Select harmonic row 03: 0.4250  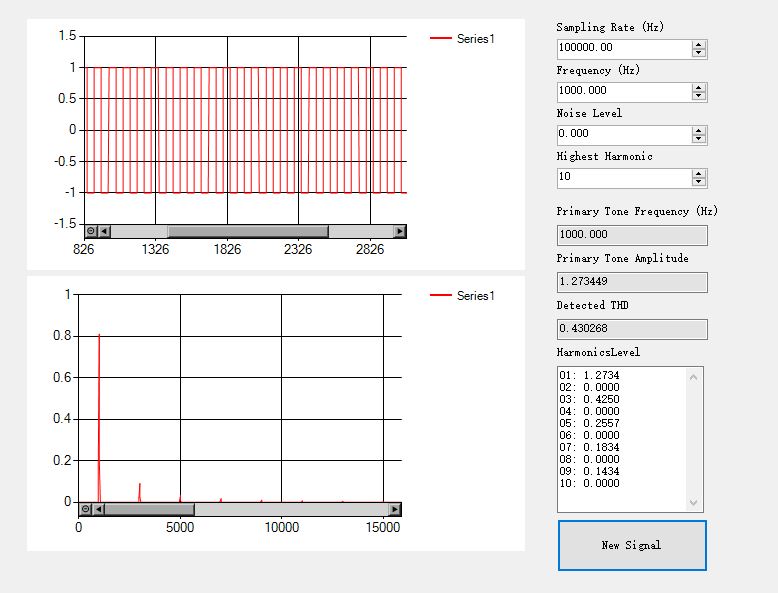coord(589,399)
